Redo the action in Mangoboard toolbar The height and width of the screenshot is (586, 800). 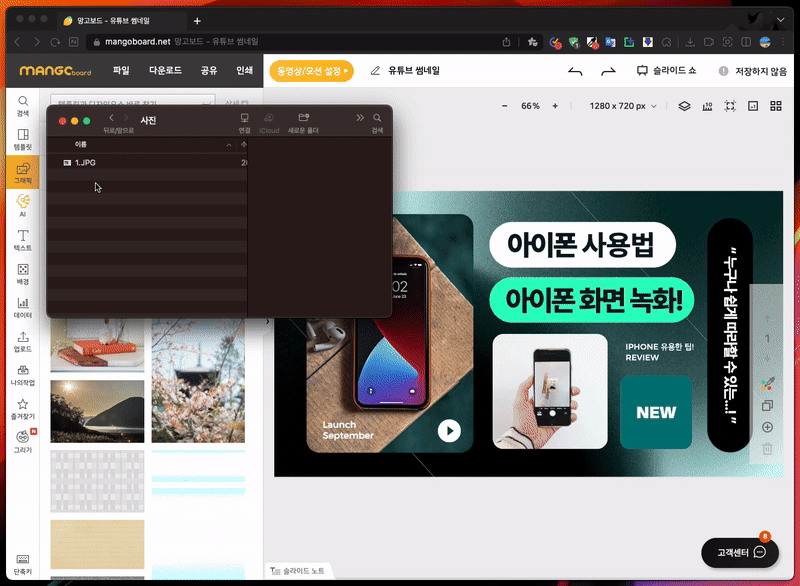pyautogui.click(x=608, y=71)
